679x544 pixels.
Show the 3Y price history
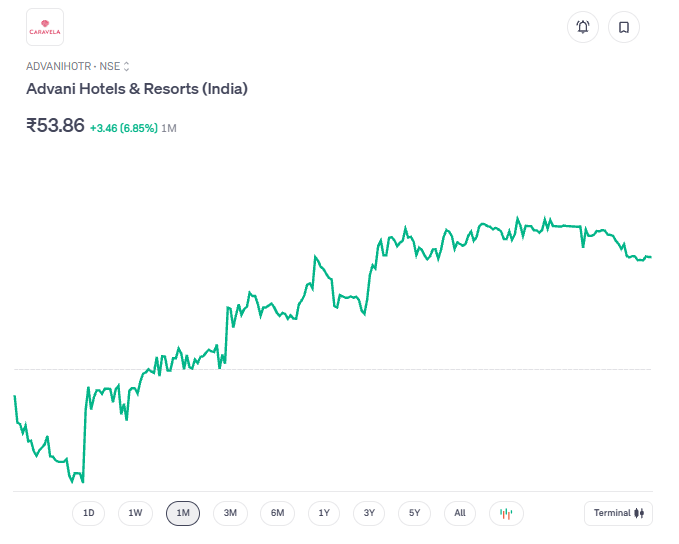click(x=369, y=513)
